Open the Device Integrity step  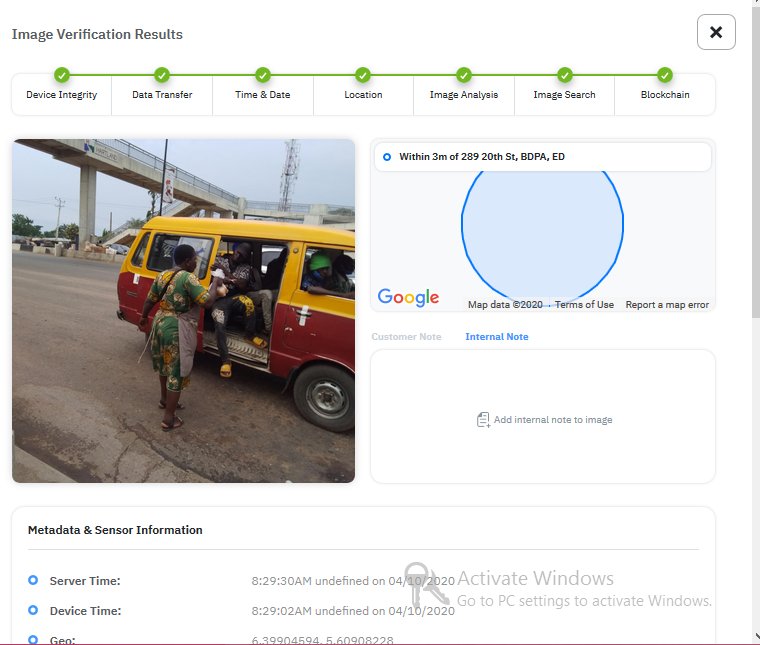(62, 95)
